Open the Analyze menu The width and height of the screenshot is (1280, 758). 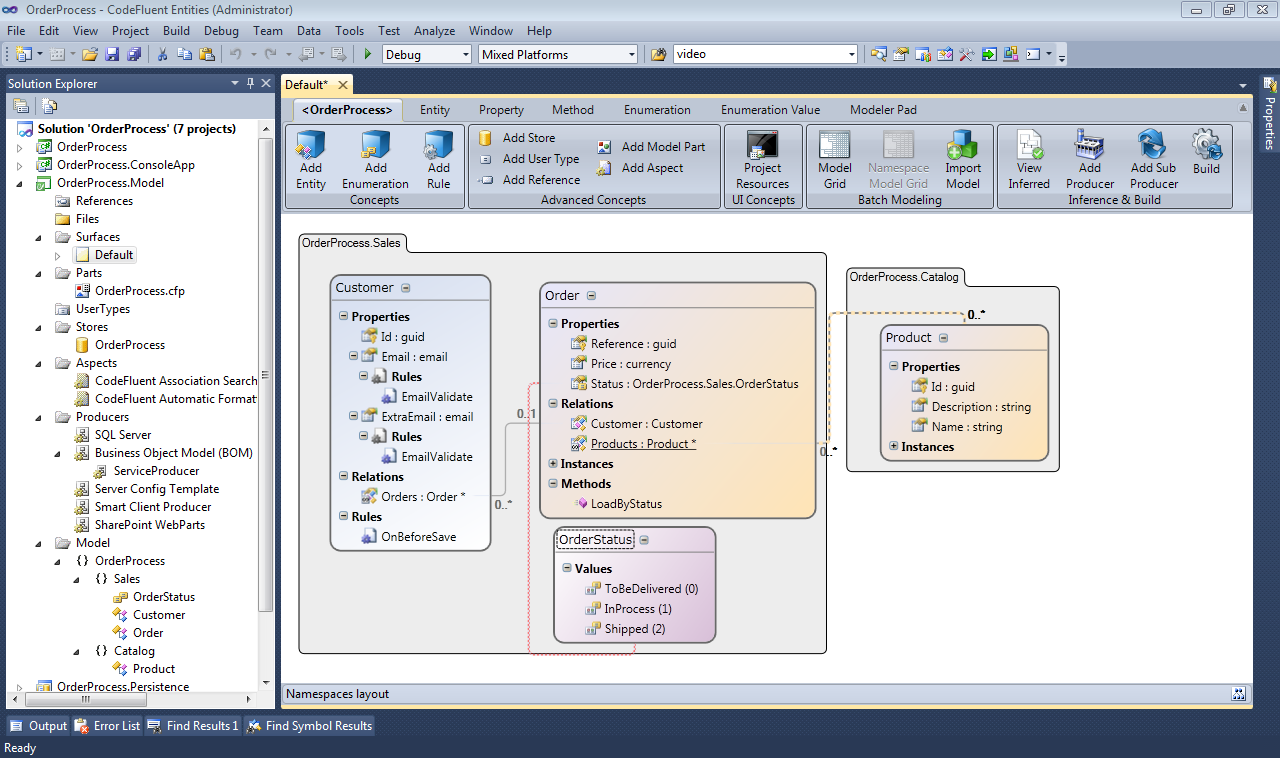(434, 31)
